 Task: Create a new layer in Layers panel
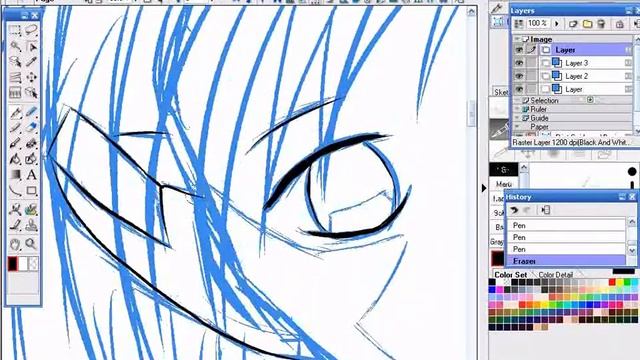tap(573, 24)
